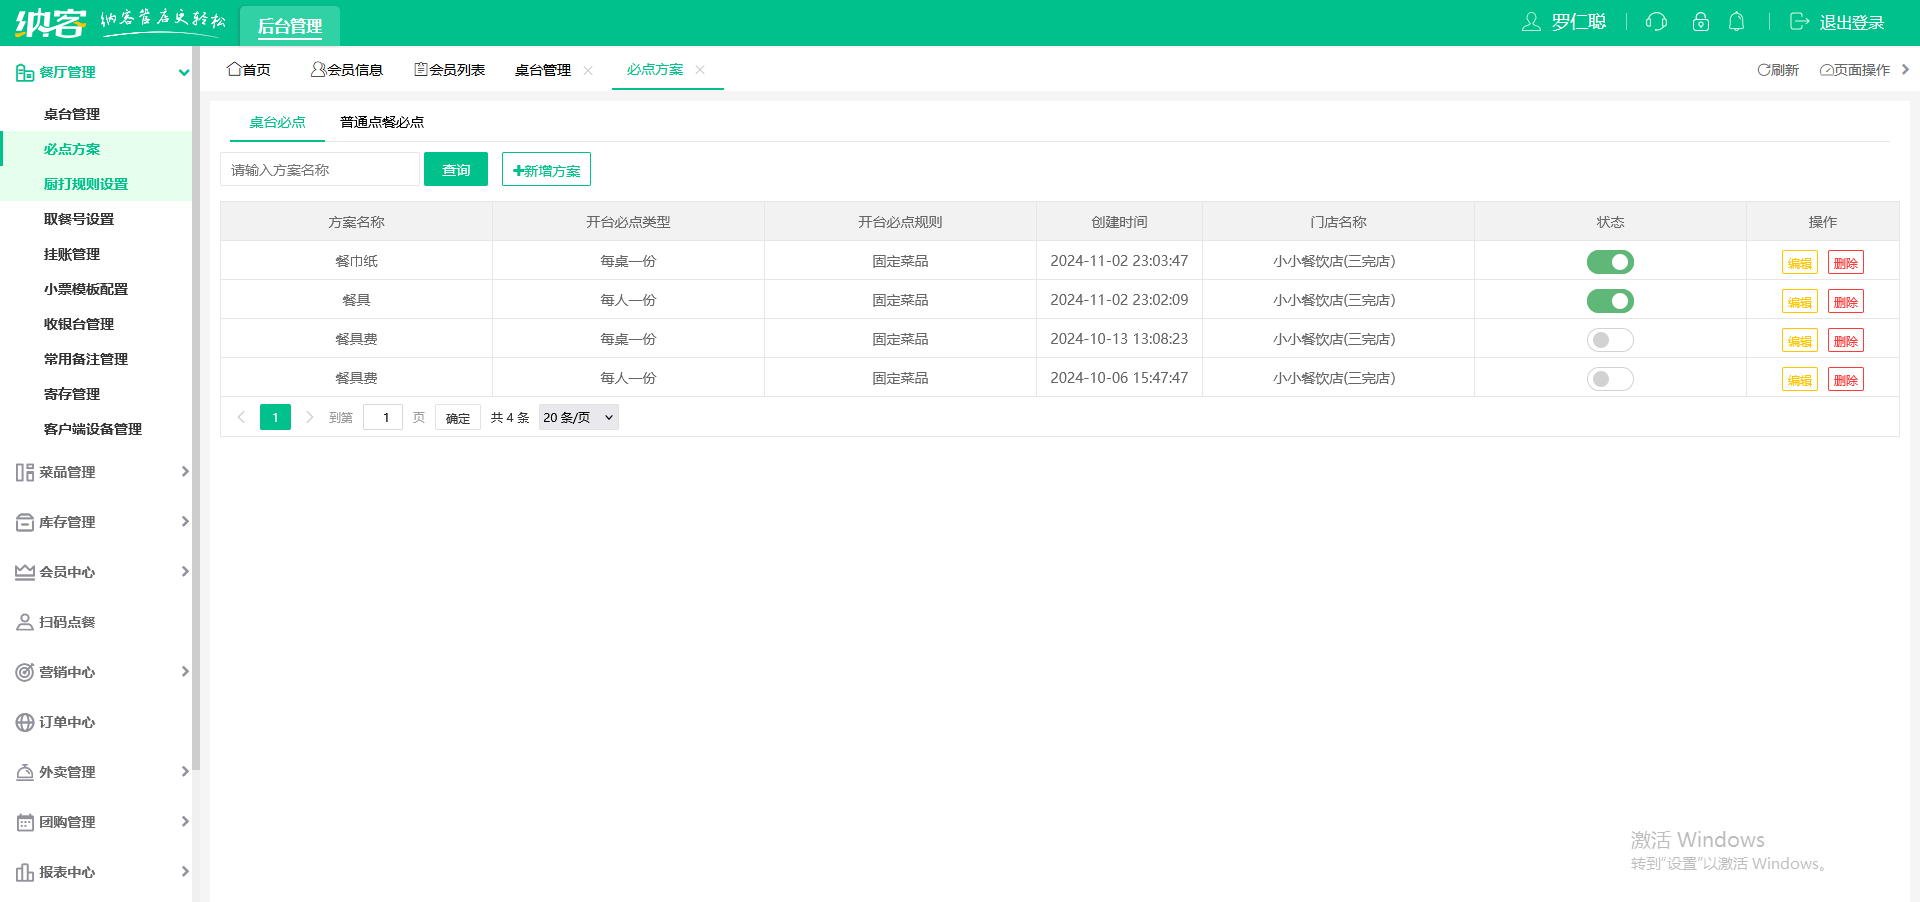1920x902 pixels.
Task: Click the 新增方案 button
Action: (546, 169)
